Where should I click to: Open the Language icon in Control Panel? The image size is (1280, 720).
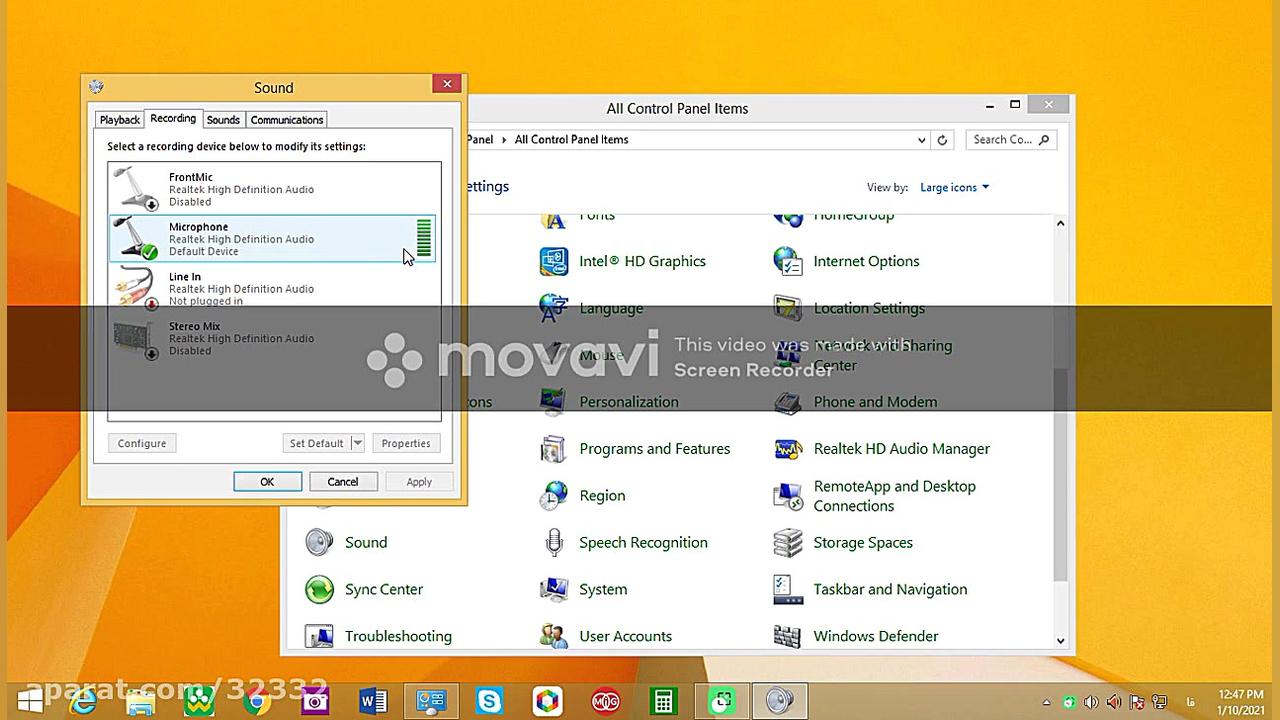coord(554,308)
